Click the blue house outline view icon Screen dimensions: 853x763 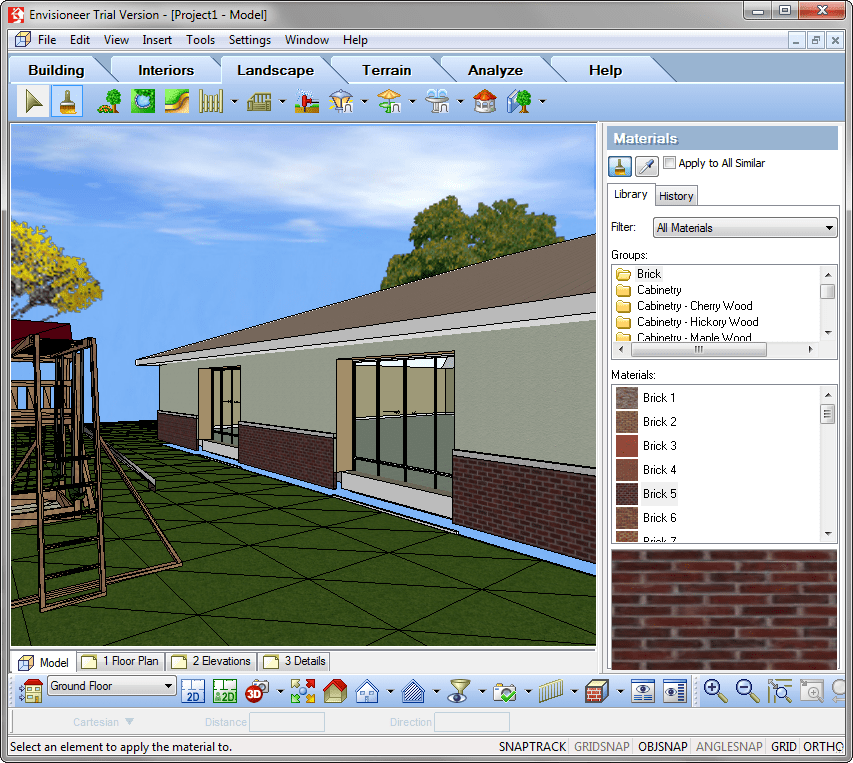367,691
